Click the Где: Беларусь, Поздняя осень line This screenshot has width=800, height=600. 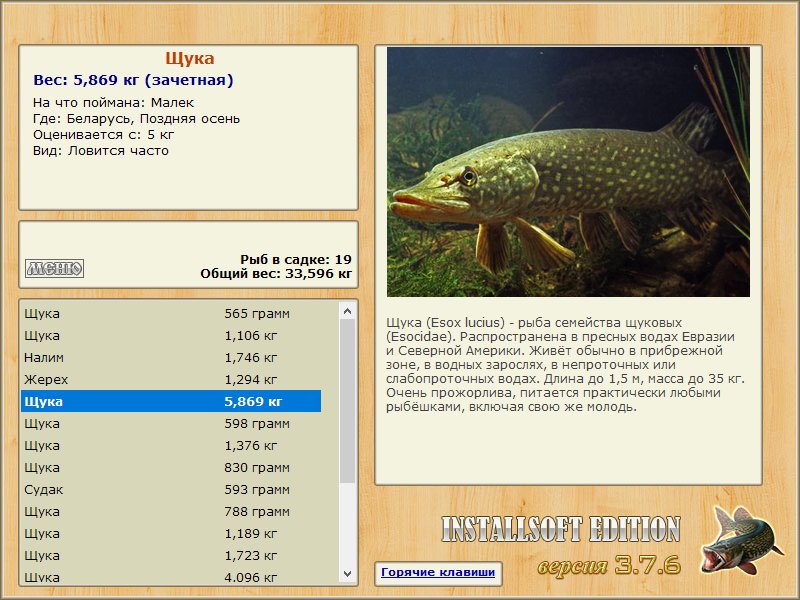coord(136,119)
